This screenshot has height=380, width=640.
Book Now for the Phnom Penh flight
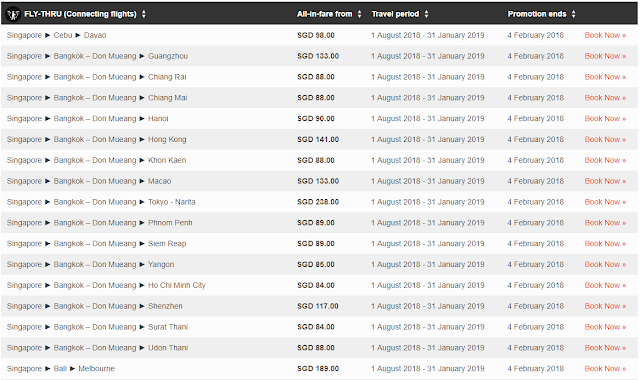click(x=605, y=222)
